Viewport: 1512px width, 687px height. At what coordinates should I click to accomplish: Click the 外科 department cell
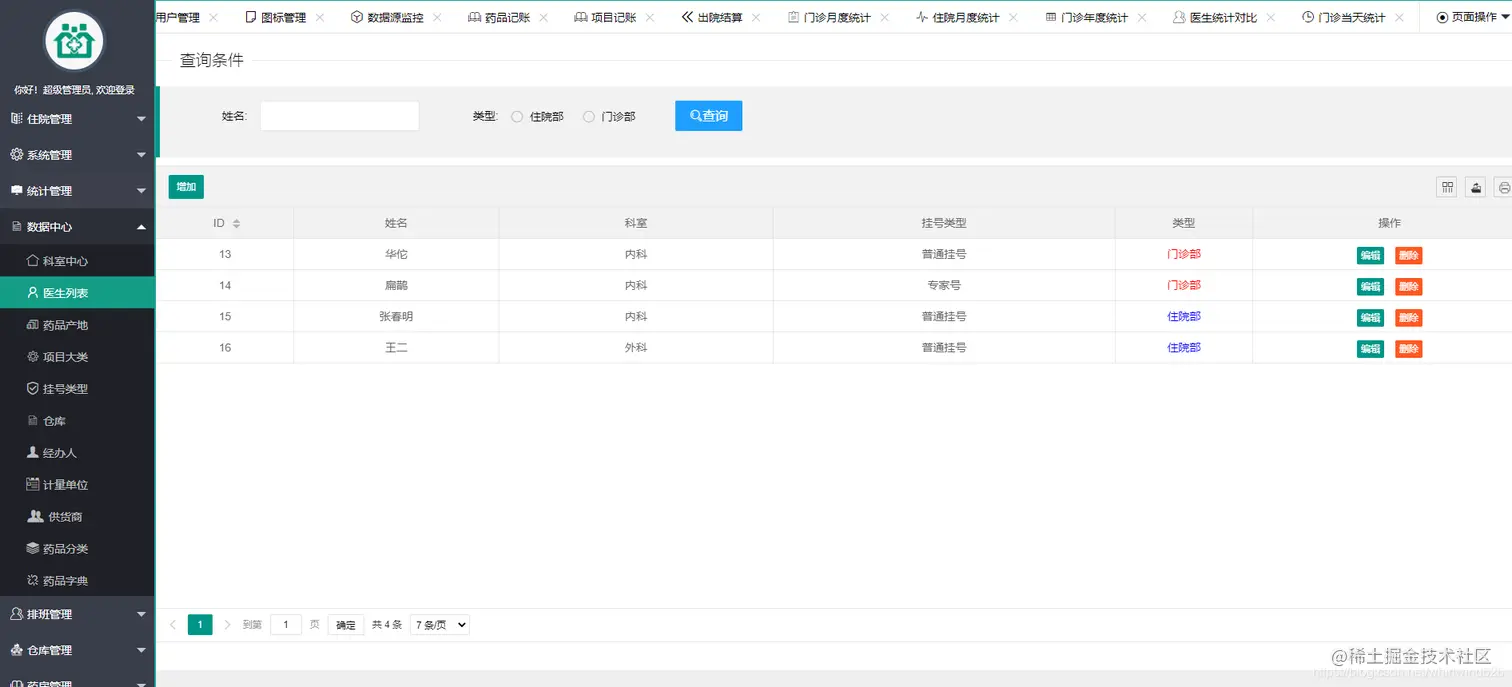click(x=636, y=348)
